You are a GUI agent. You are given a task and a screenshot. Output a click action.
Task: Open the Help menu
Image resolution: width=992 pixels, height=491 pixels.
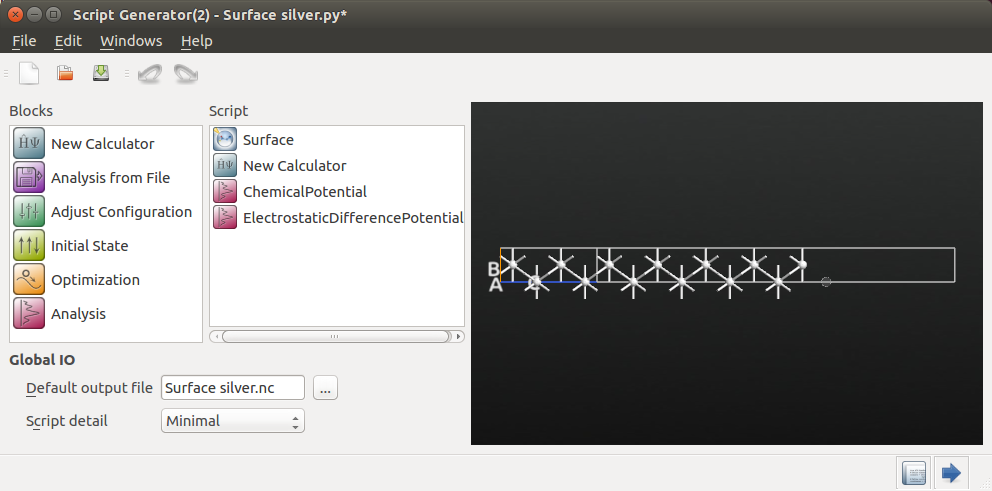click(197, 41)
